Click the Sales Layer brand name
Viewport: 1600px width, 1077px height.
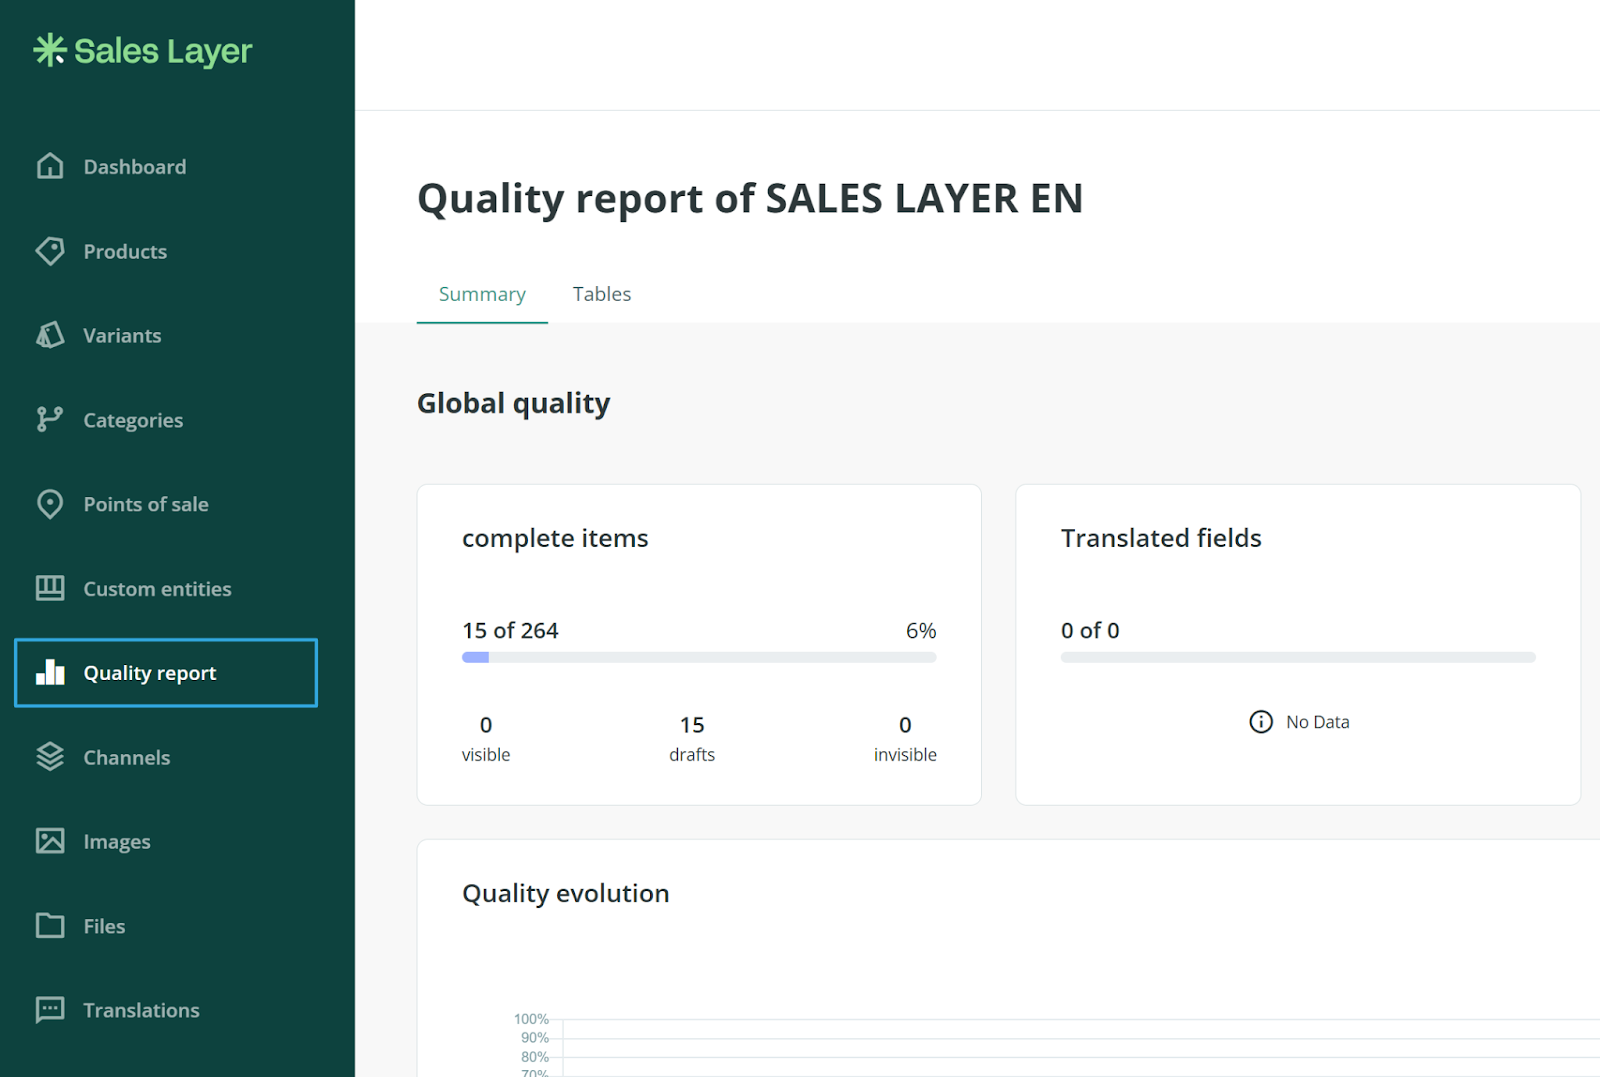pos(163,51)
